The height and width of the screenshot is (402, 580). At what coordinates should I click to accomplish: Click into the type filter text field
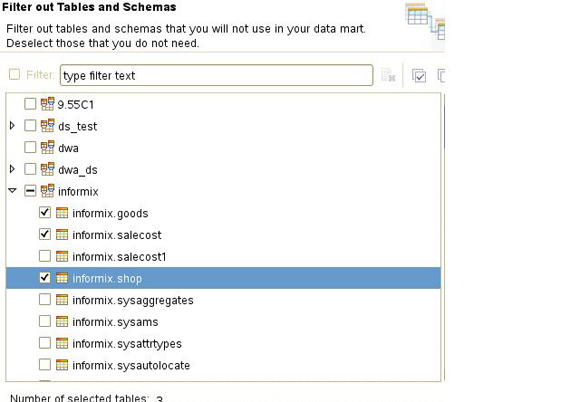pos(216,75)
